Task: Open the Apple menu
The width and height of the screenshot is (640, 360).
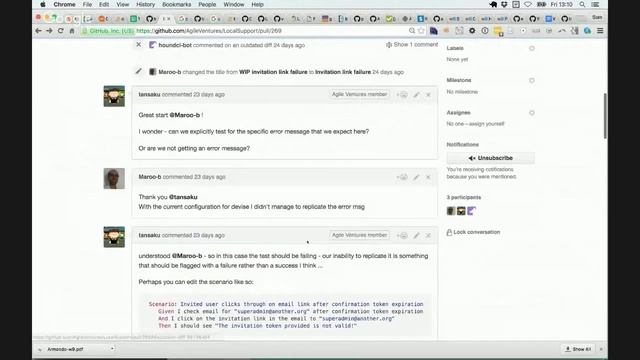Action: (x=42, y=4)
